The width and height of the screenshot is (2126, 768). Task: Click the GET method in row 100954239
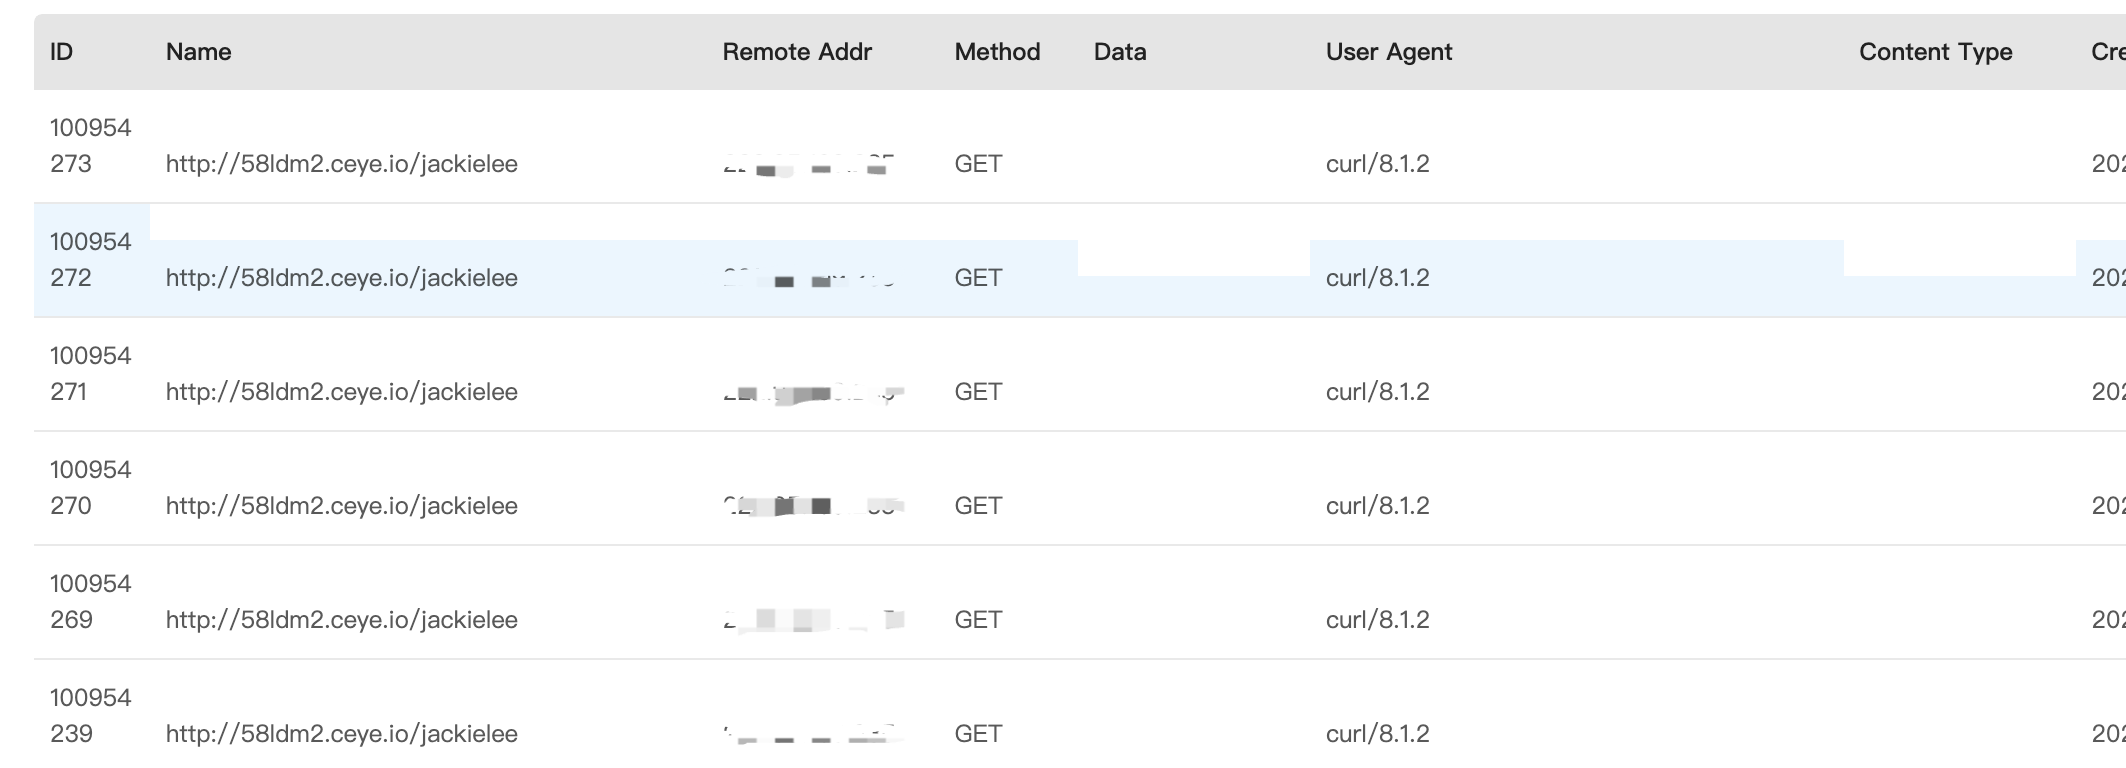978,734
